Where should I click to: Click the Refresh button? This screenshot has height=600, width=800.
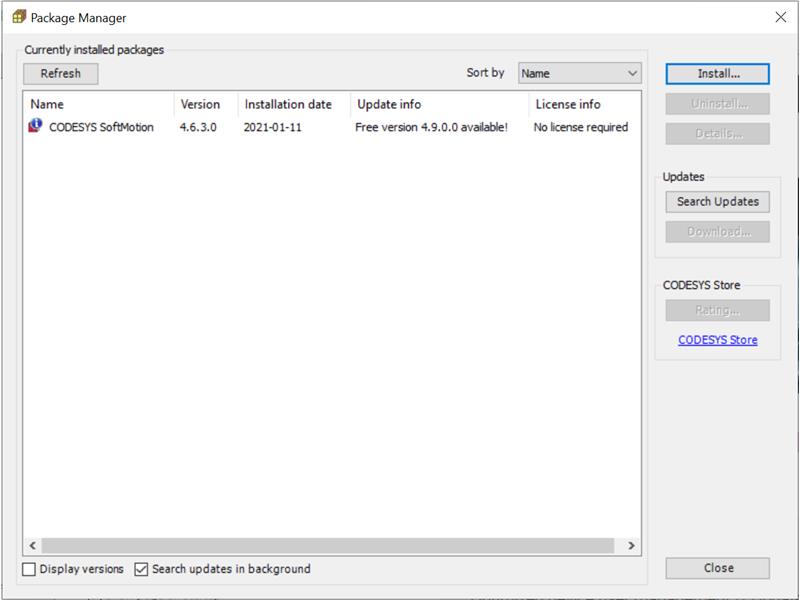(x=61, y=73)
